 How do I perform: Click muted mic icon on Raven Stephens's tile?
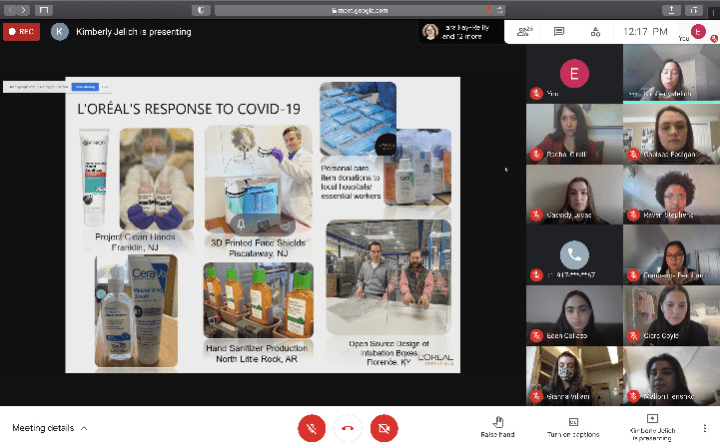tap(633, 214)
